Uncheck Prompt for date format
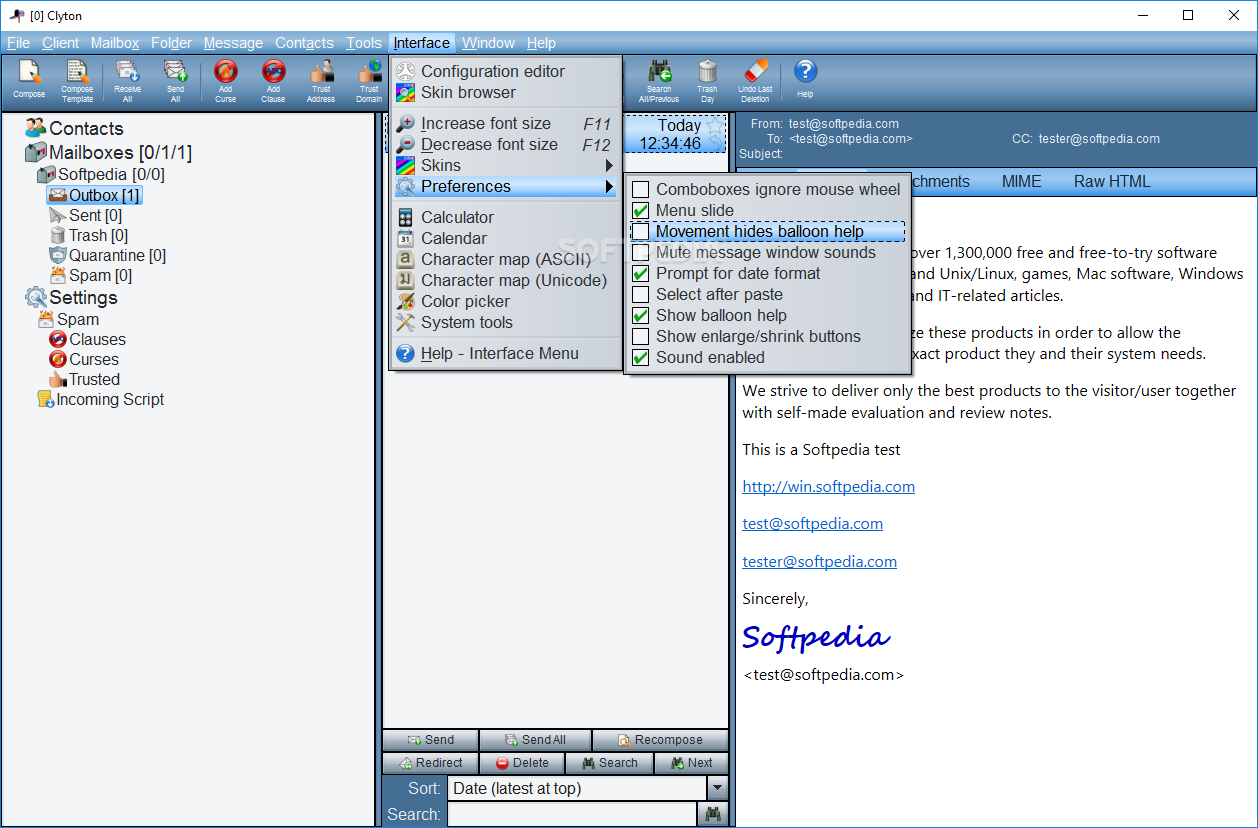This screenshot has width=1258, height=828. (x=765, y=273)
